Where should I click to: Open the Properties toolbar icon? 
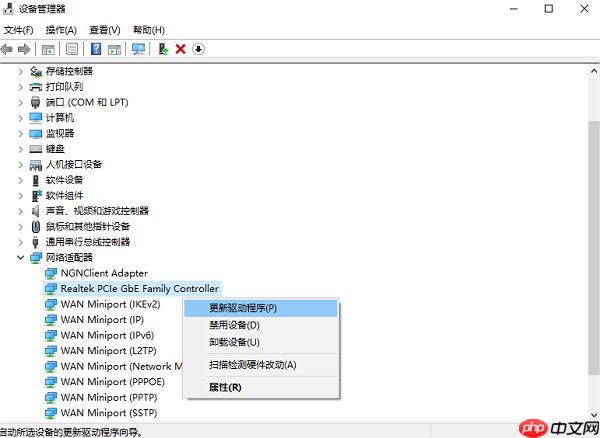pyautogui.click(x=72, y=49)
